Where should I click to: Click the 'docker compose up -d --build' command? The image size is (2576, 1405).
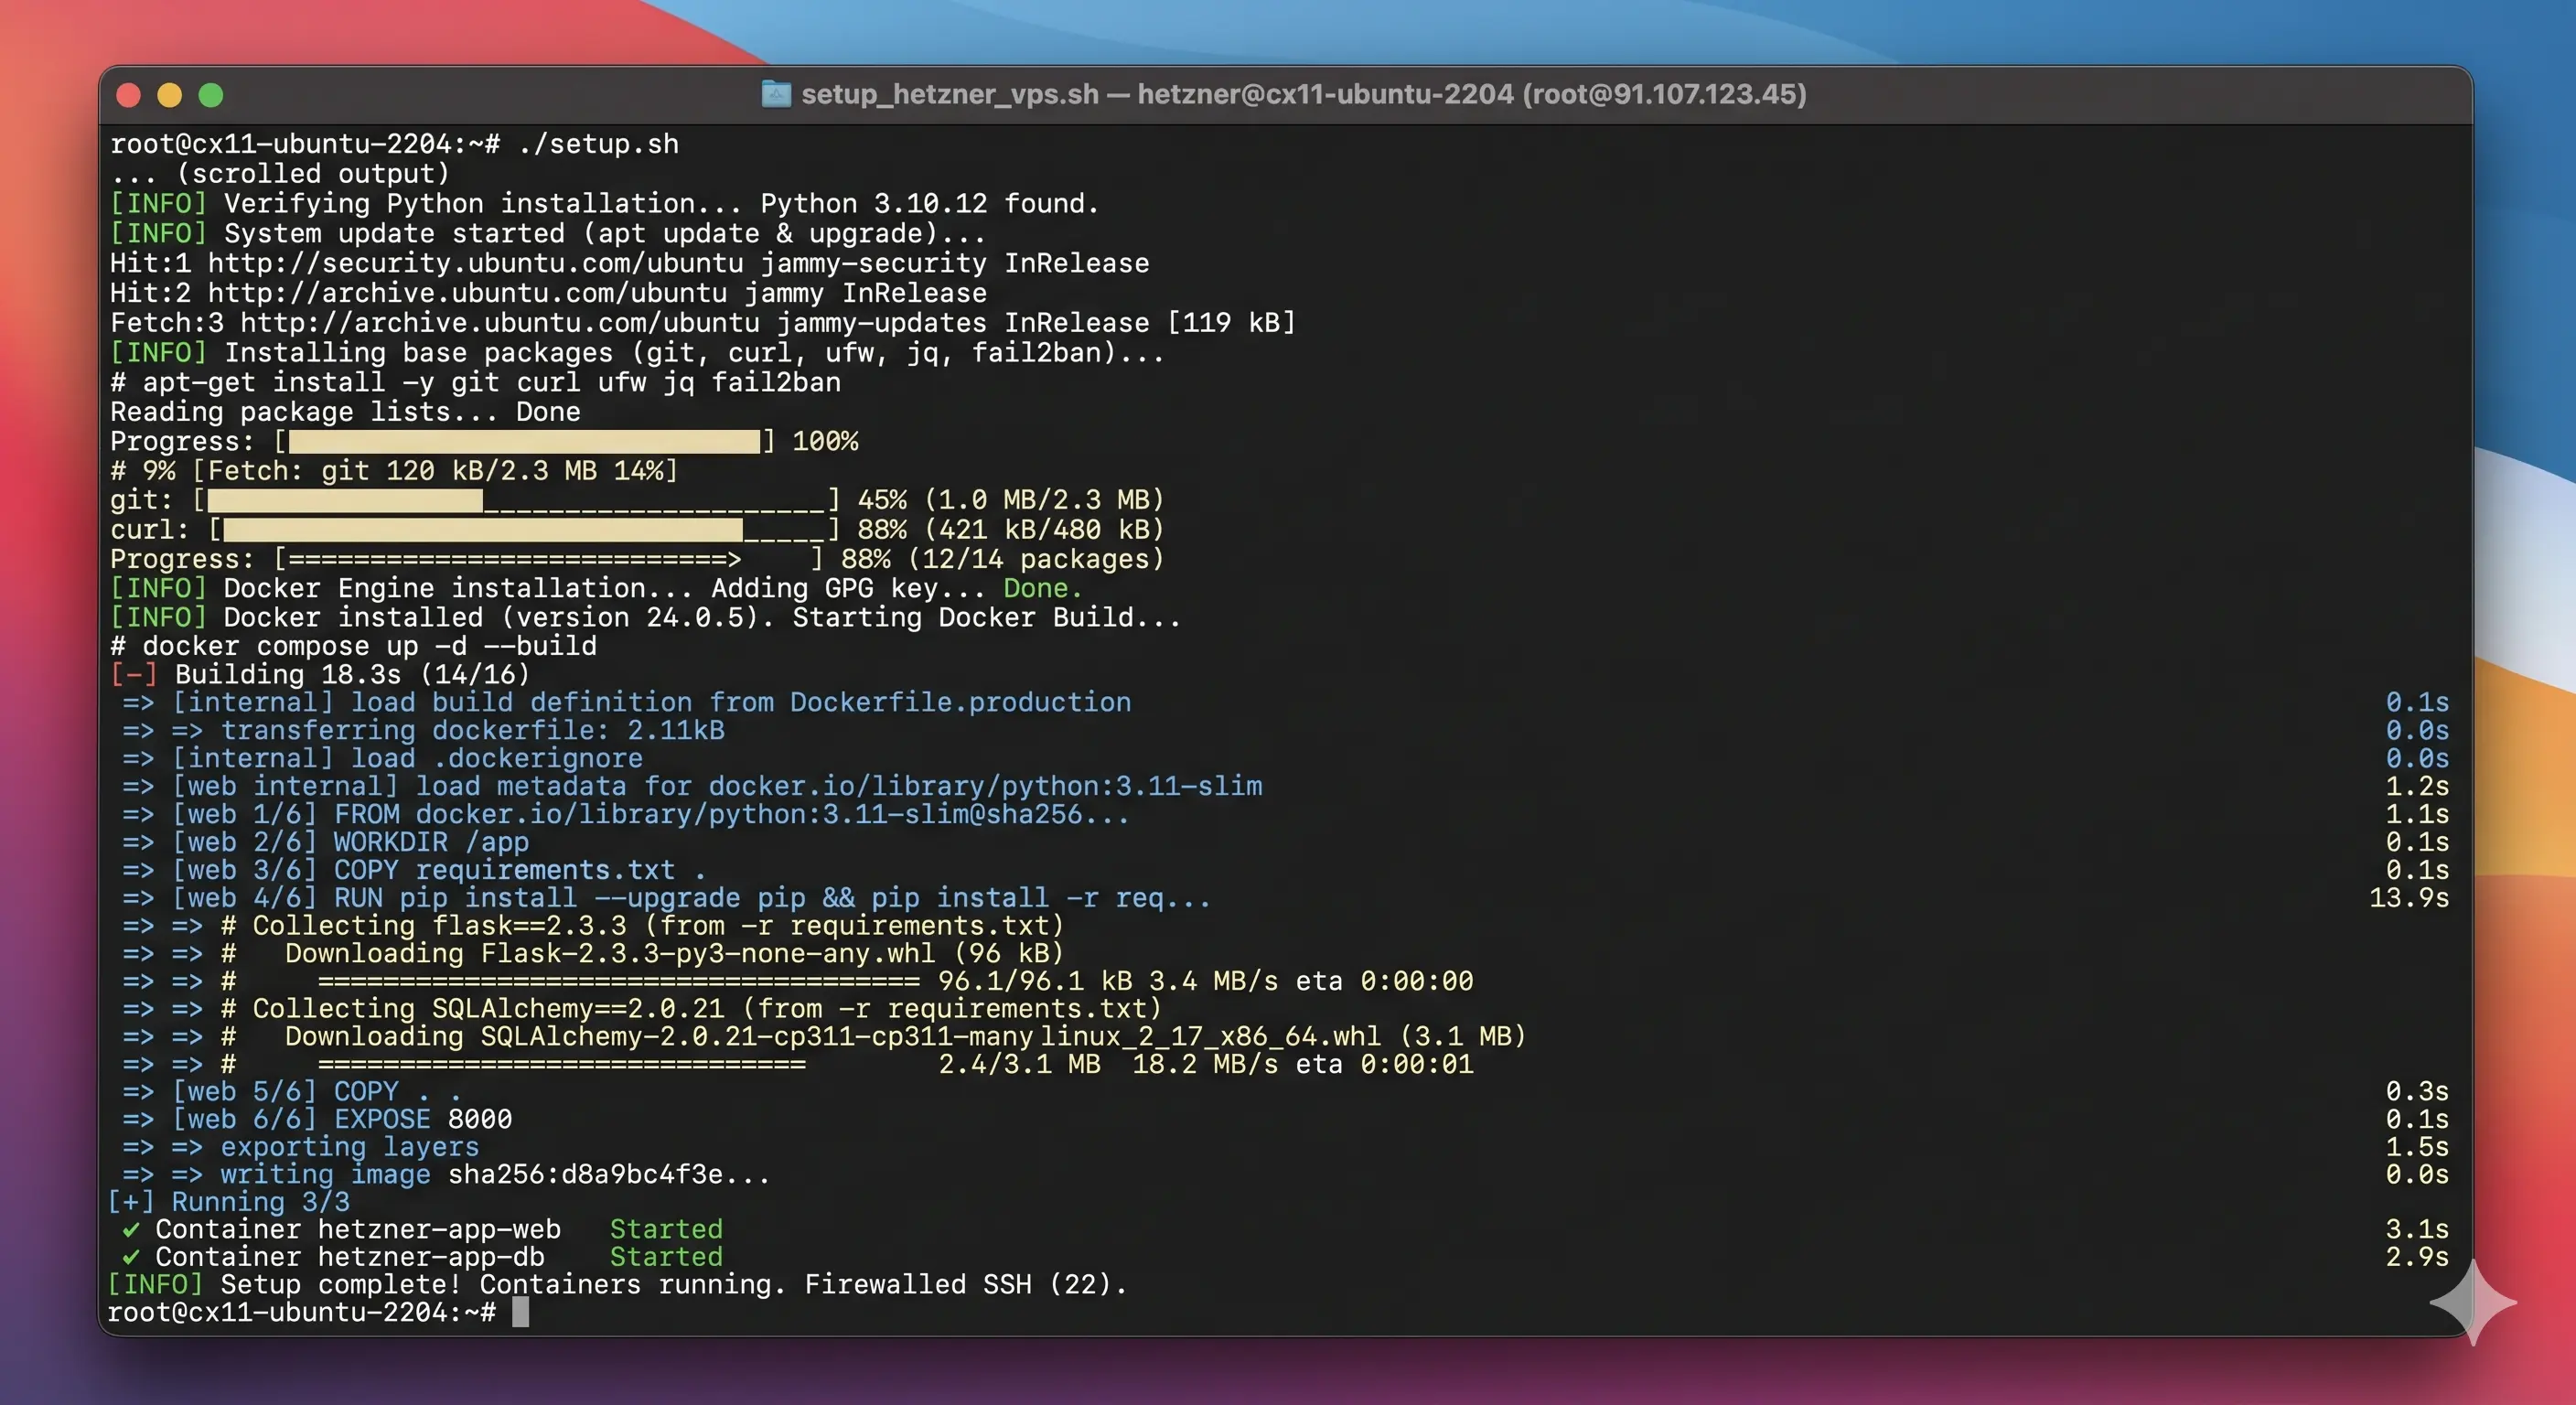tap(370, 646)
